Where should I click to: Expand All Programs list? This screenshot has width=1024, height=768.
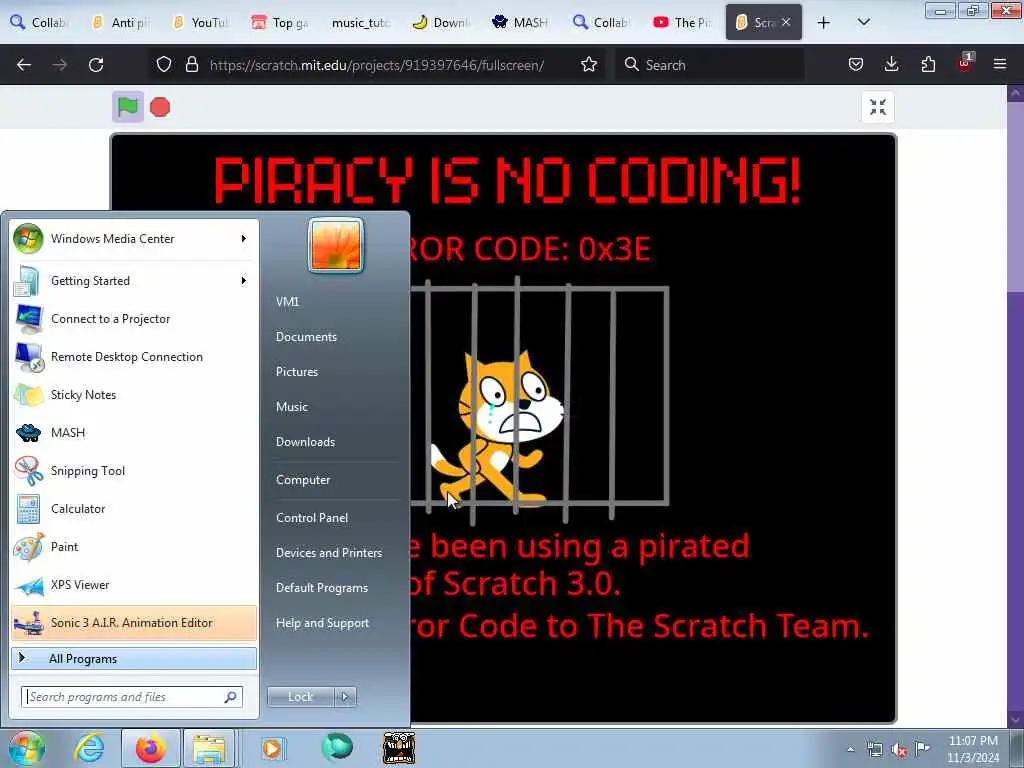134,658
